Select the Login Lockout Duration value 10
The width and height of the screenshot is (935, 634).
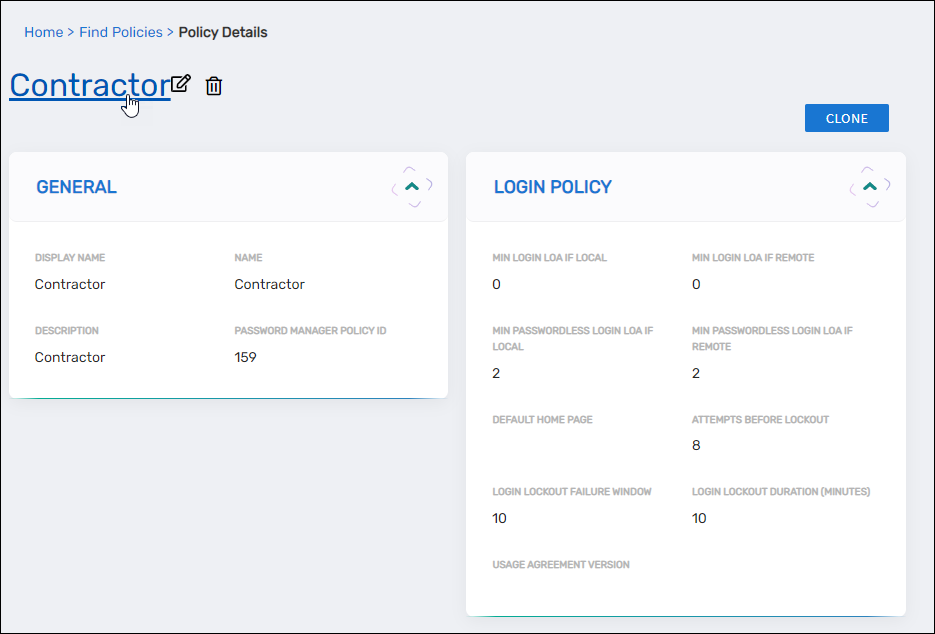(698, 518)
